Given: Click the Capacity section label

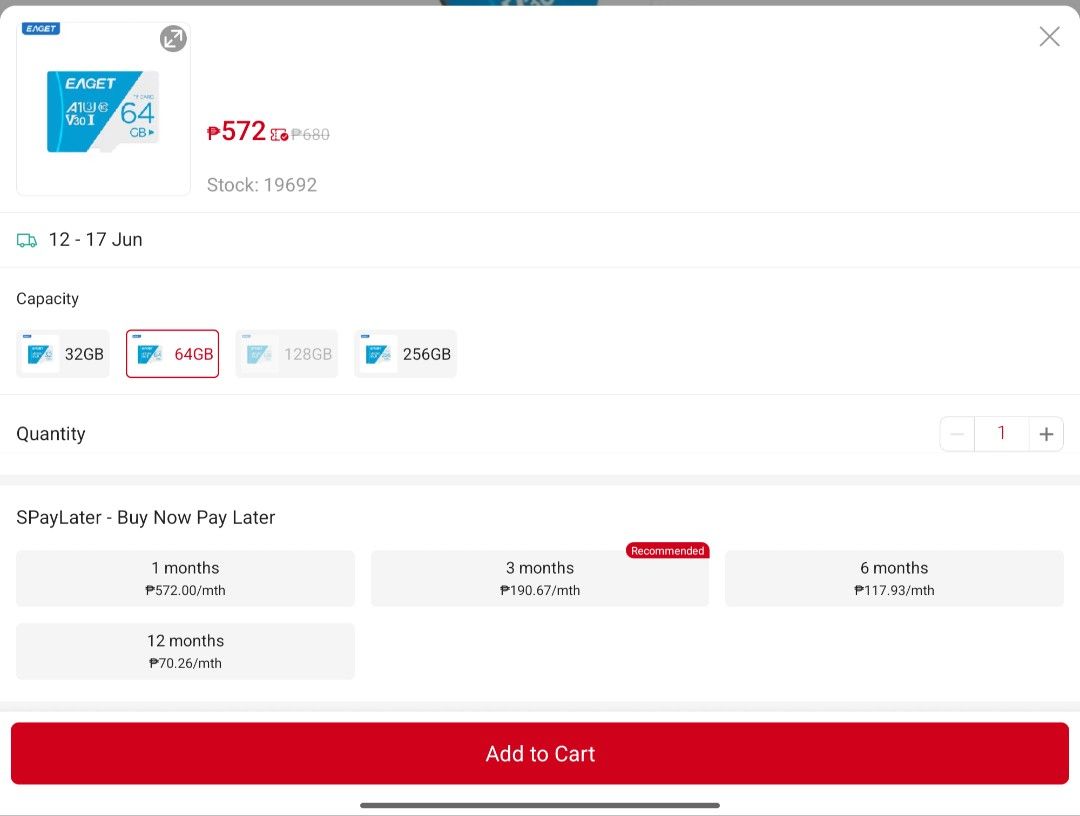Looking at the screenshot, I should 48,299.
